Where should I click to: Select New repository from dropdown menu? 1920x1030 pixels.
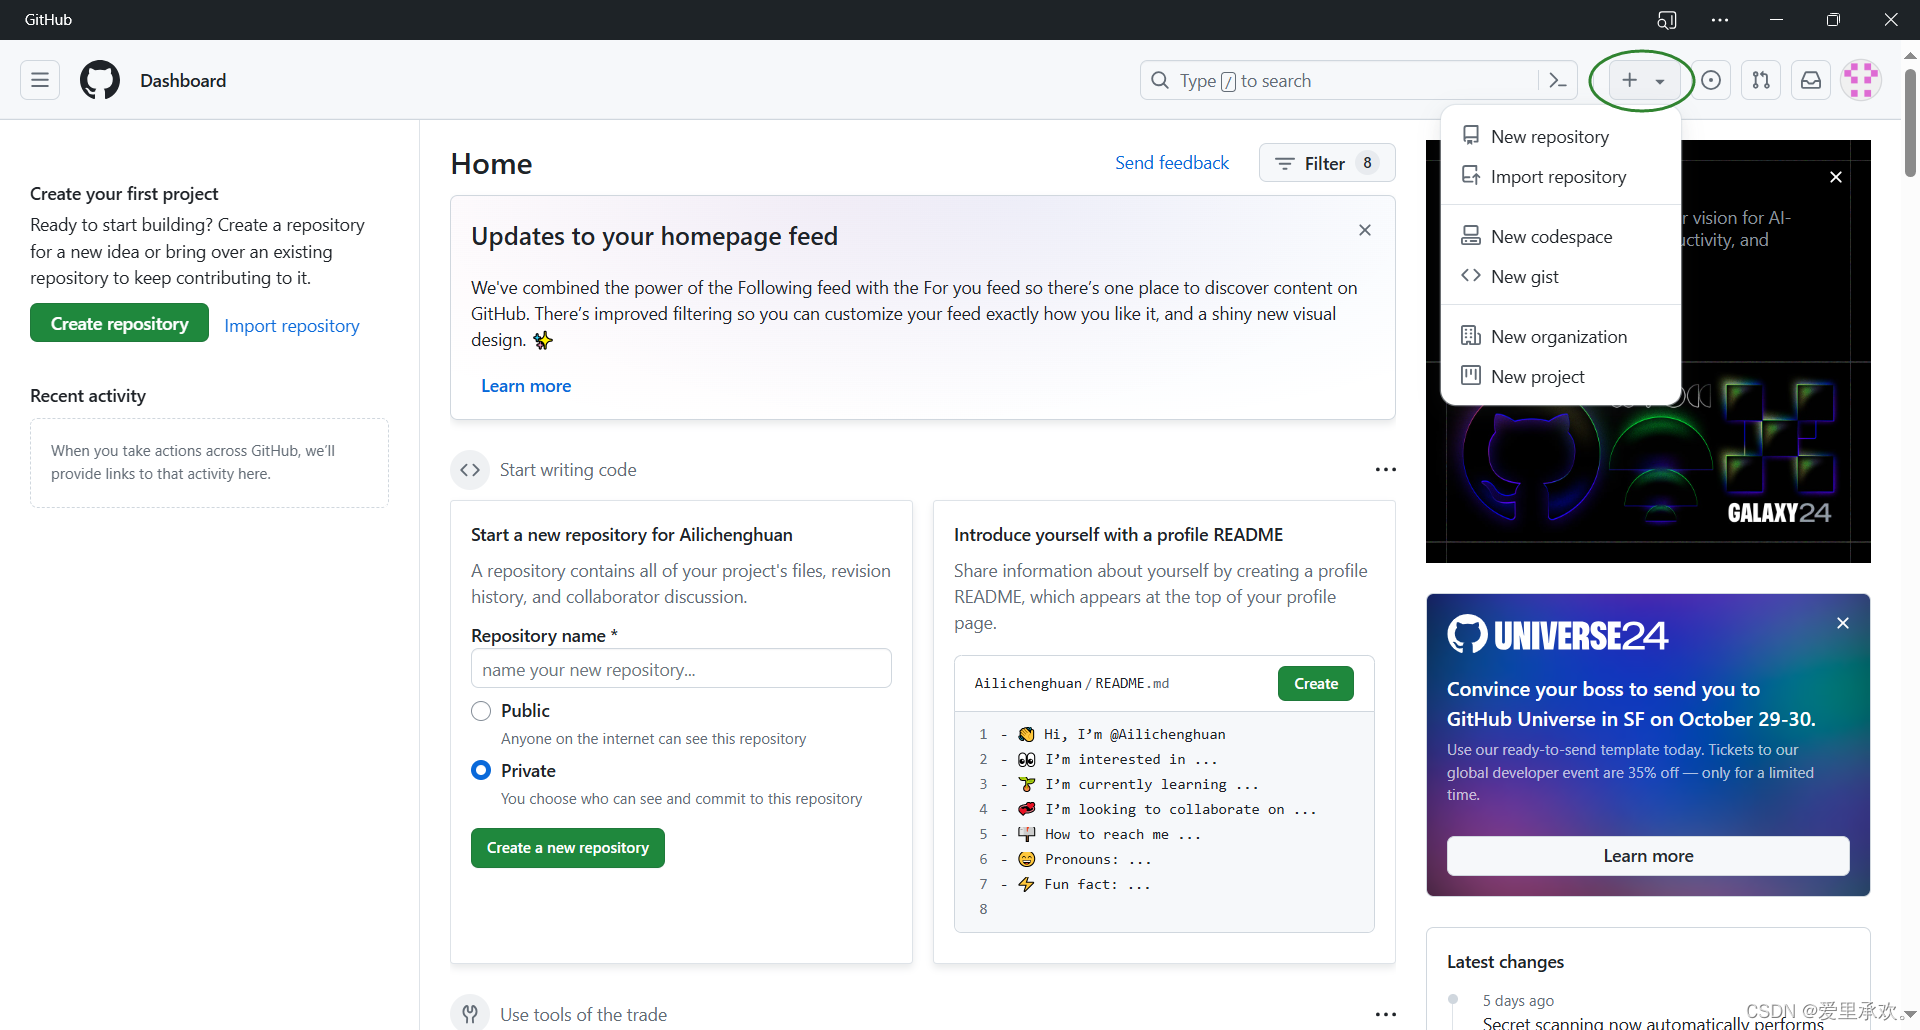[1560, 137]
